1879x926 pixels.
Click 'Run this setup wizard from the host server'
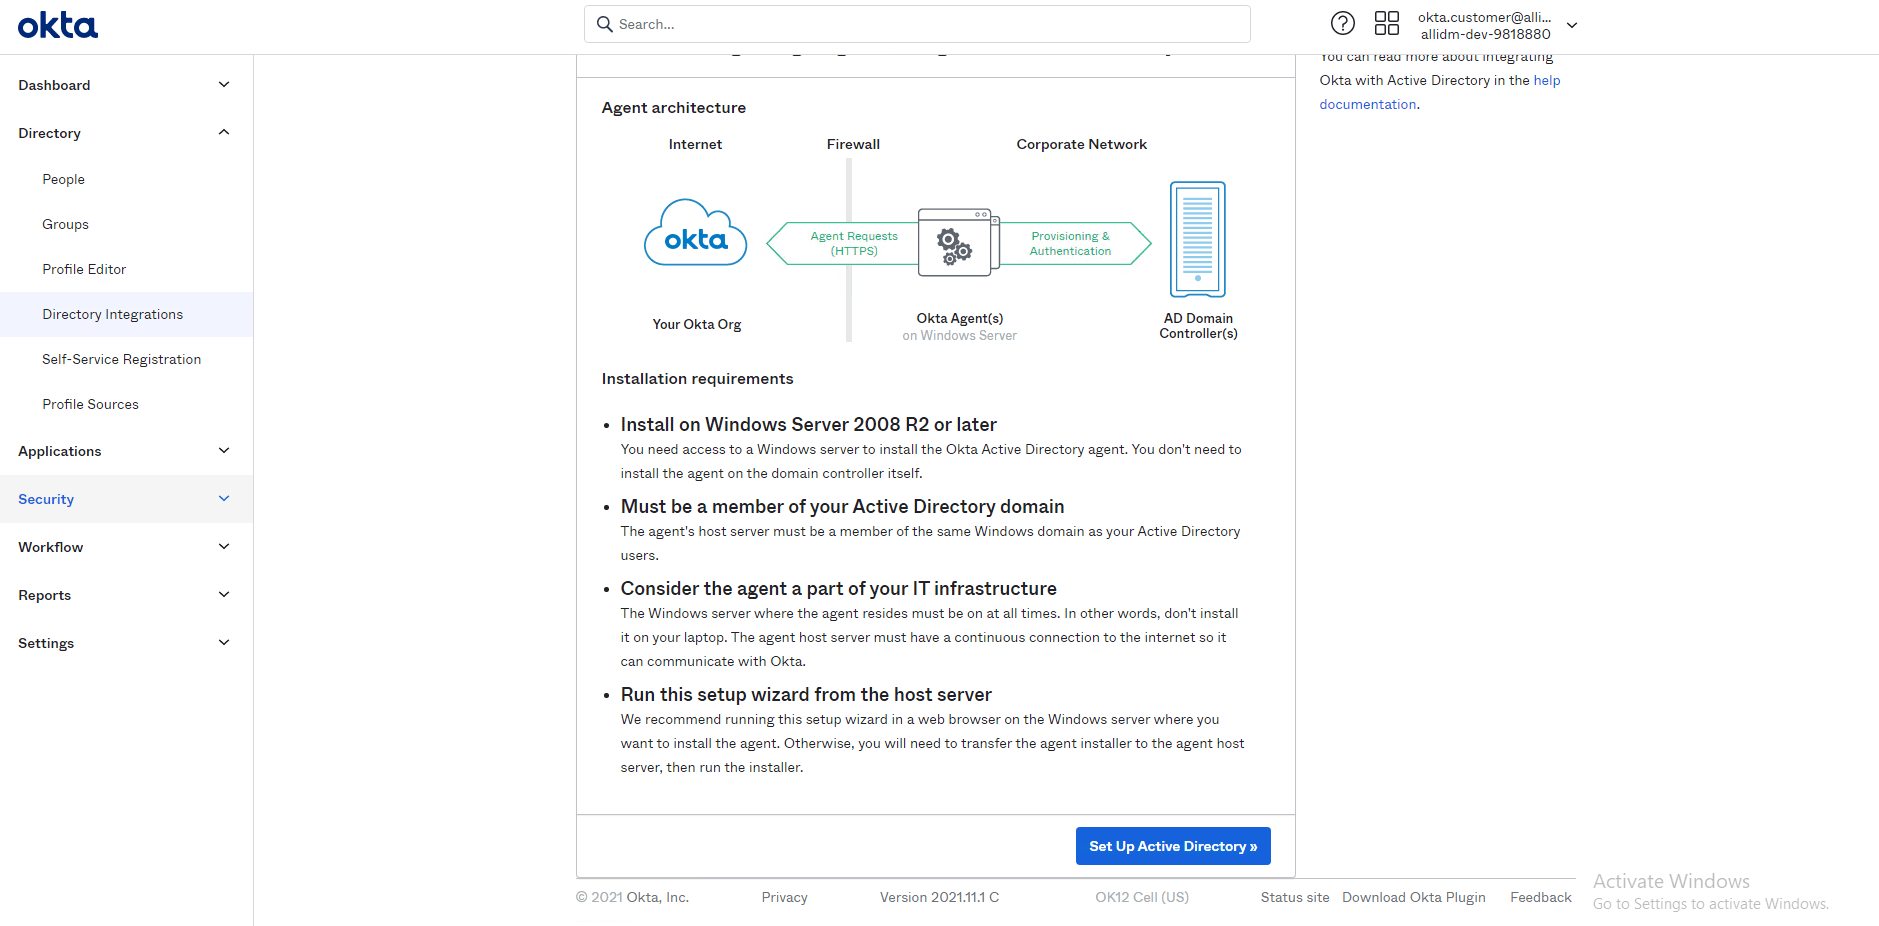pos(806,694)
